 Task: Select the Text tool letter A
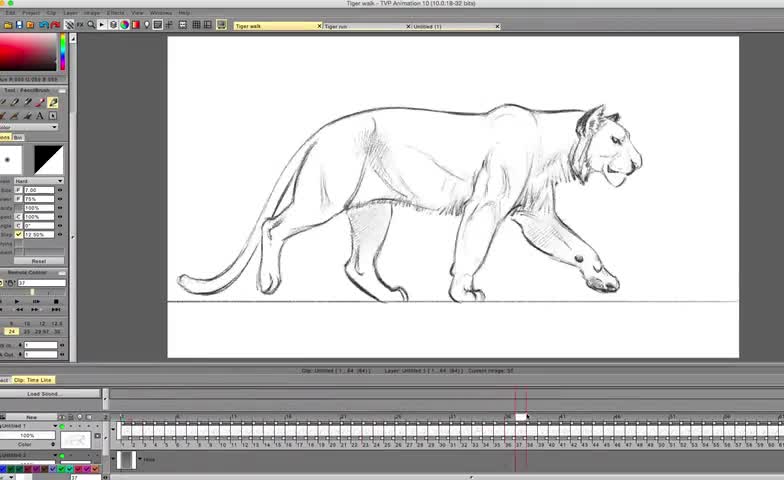pyautogui.click(x=40, y=116)
